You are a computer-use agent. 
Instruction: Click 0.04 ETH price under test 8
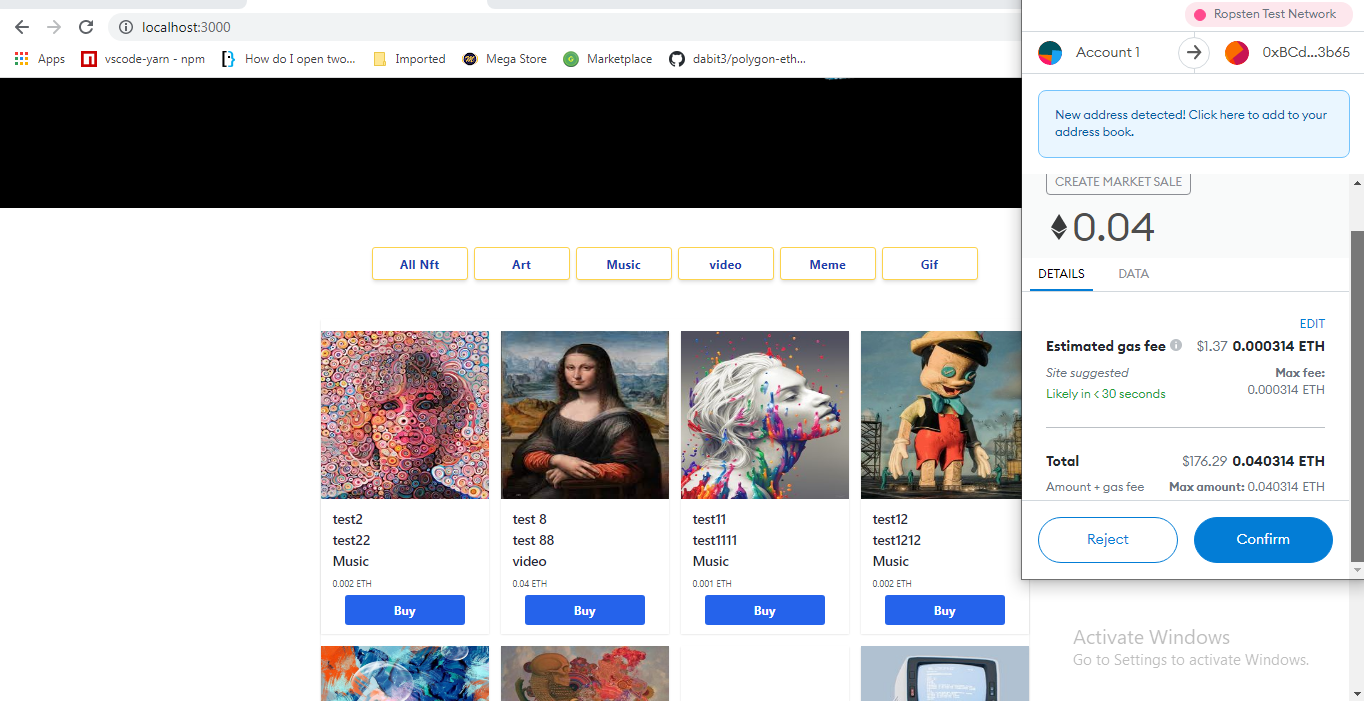pos(530,584)
